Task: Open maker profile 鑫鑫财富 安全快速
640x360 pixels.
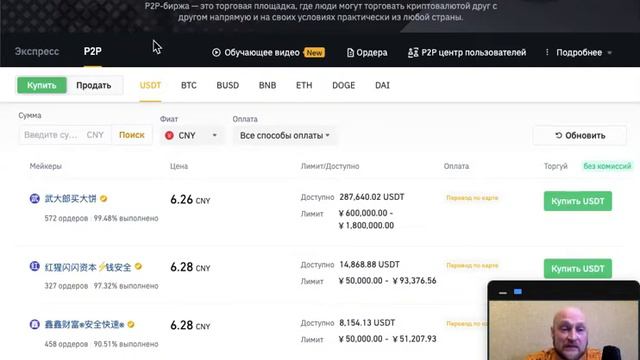Action: (x=84, y=324)
